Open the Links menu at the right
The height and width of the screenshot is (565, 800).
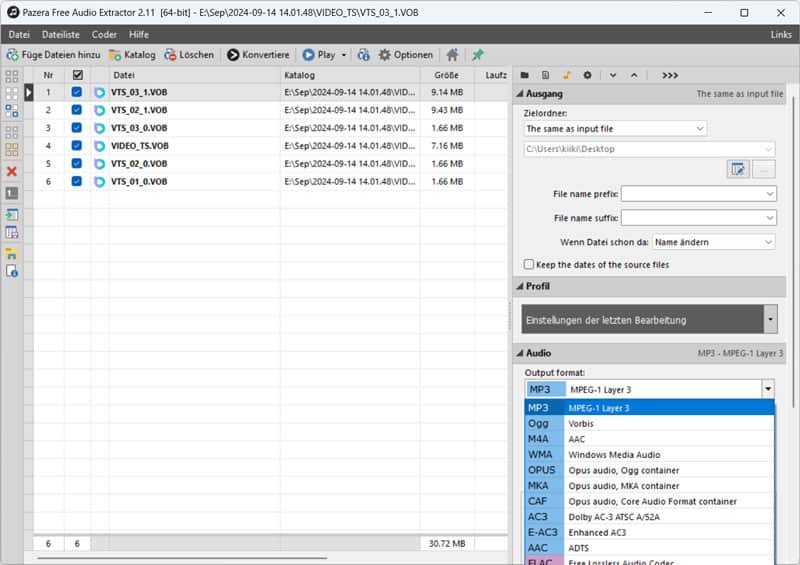(x=781, y=35)
